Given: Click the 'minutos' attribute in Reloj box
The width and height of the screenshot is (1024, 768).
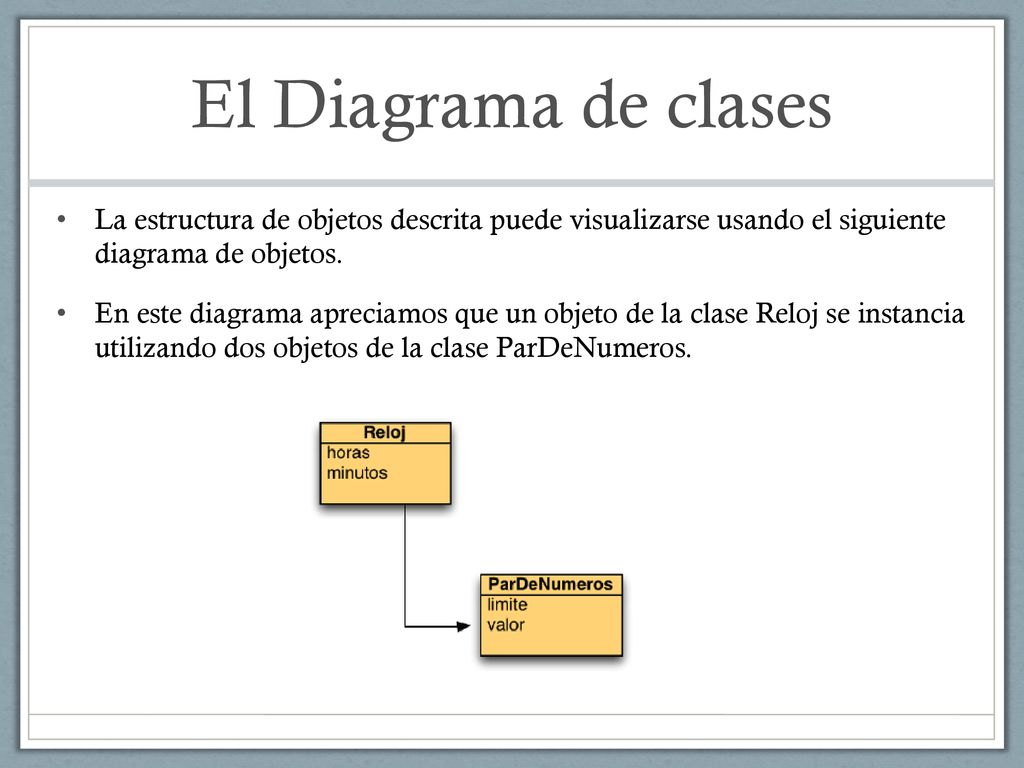Looking at the screenshot, I should click(357, 473).
